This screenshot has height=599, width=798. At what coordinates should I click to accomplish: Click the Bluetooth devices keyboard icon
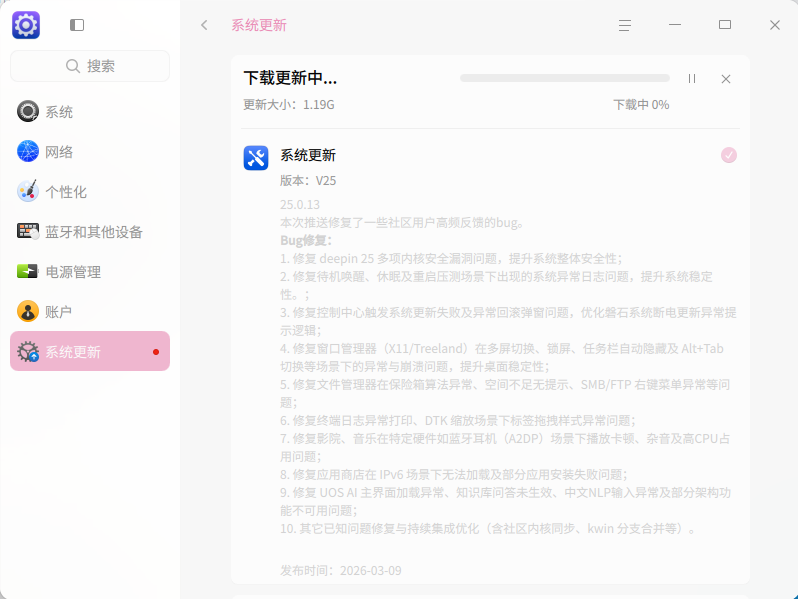27,232
